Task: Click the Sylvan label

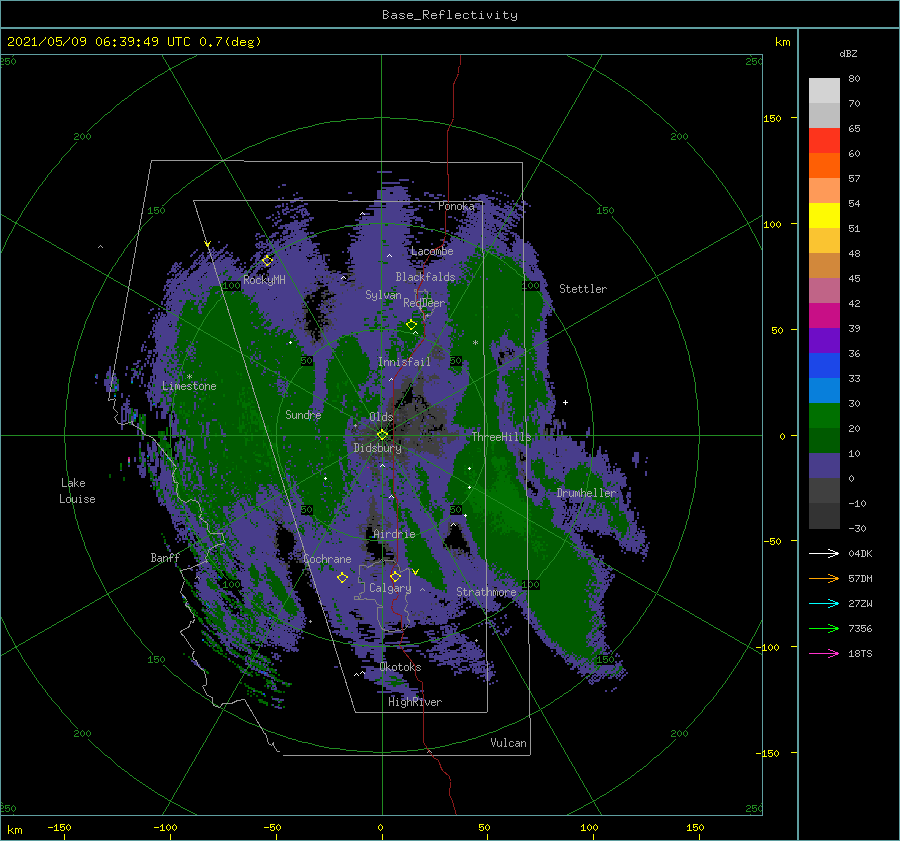Action: [x=383, y=295]
